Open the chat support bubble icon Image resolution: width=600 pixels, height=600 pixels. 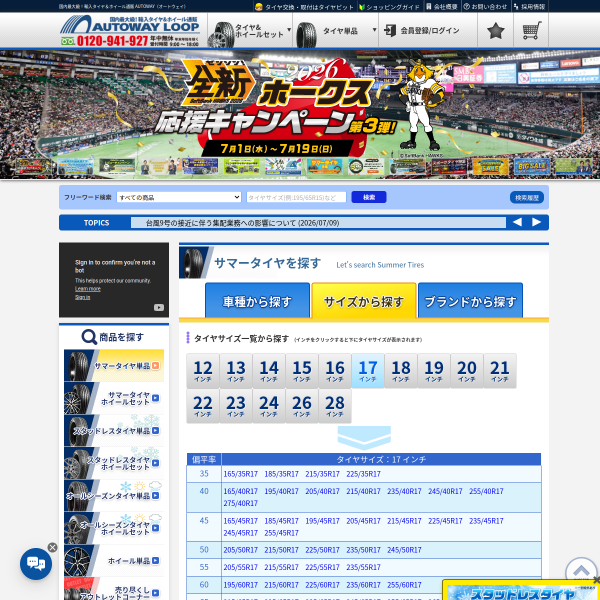(36, 563)
